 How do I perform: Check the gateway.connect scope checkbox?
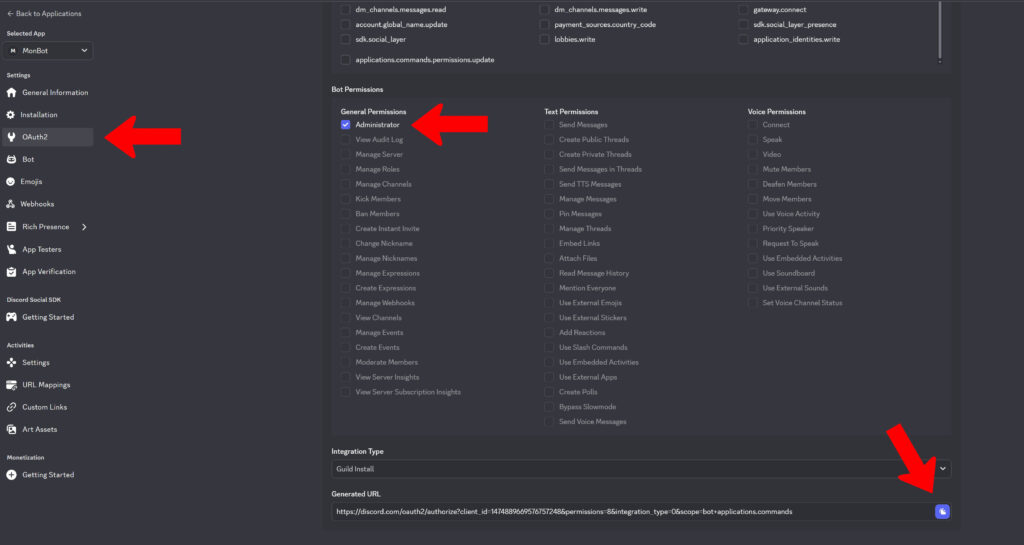click(744, 9)
